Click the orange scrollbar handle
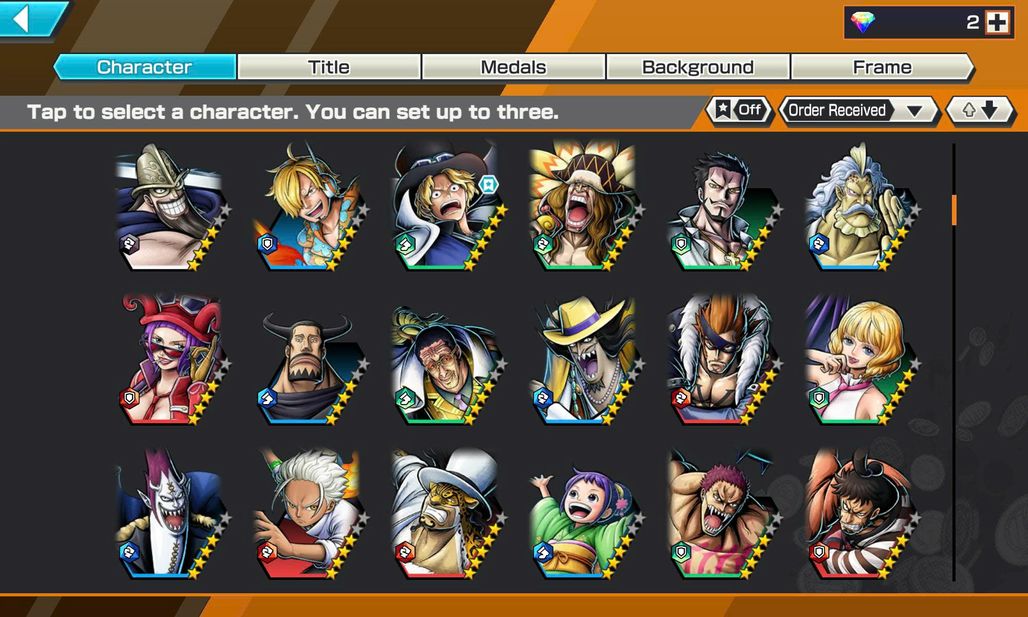The width and height of the screenshot is (1028, 617). tap(954, 210)
